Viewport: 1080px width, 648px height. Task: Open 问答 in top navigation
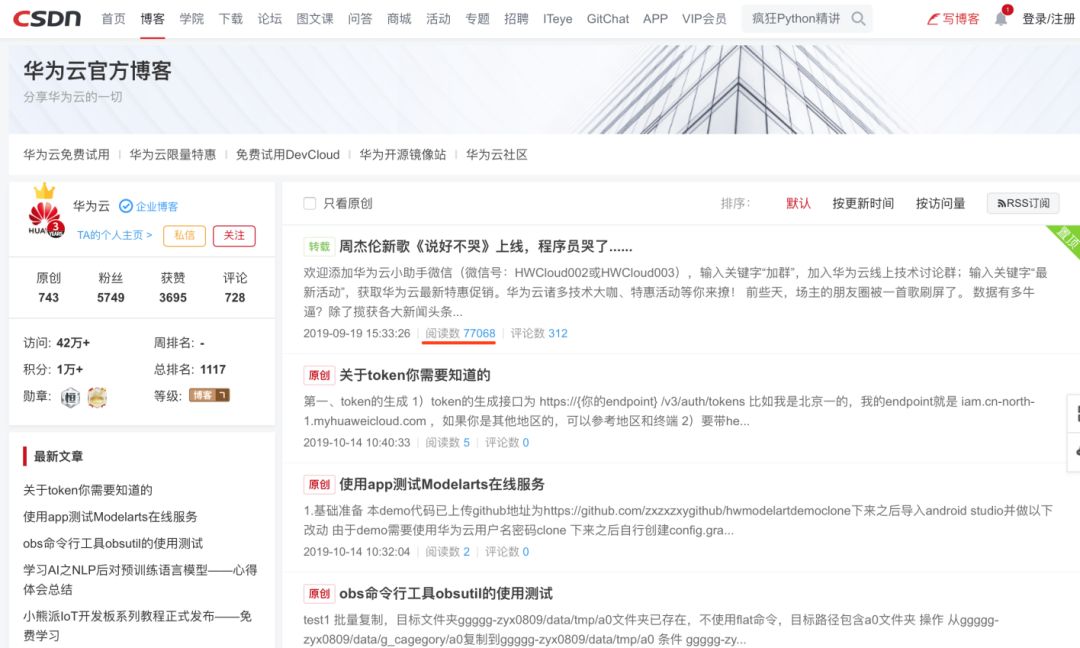click(360, 19)
